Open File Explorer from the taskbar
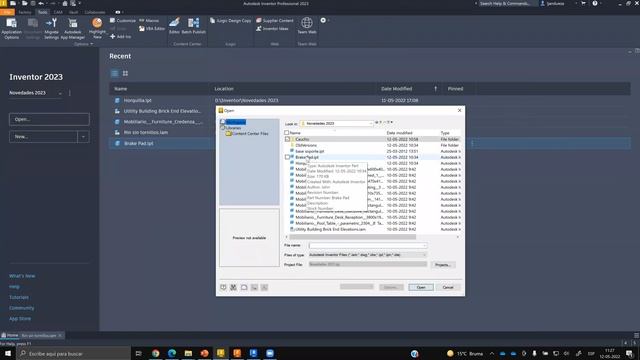Viewport: 640px width, 360px height. (188, 353)
